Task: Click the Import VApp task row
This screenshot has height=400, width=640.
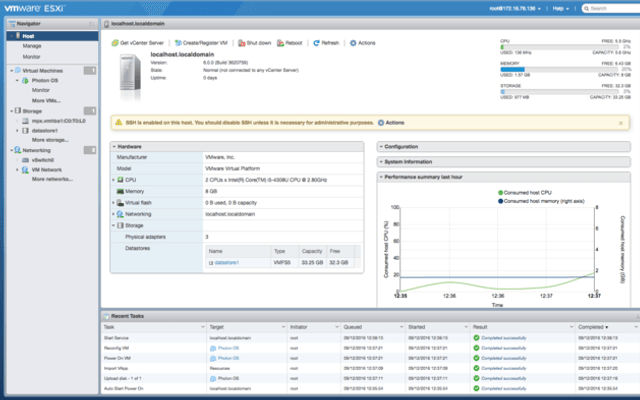Action: click(x=370, y=368)
